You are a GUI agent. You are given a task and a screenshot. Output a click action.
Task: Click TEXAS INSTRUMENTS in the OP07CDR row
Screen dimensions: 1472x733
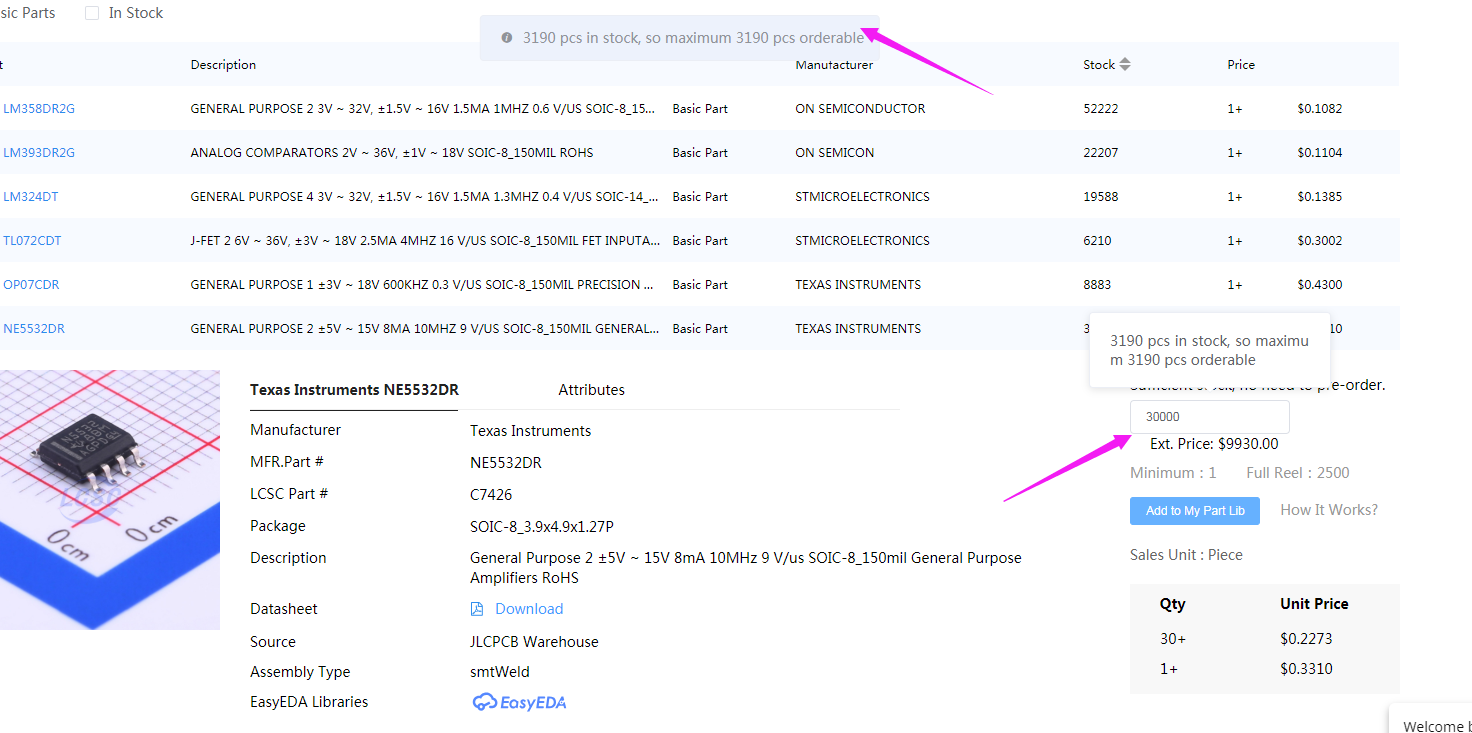tap(858, 285)
